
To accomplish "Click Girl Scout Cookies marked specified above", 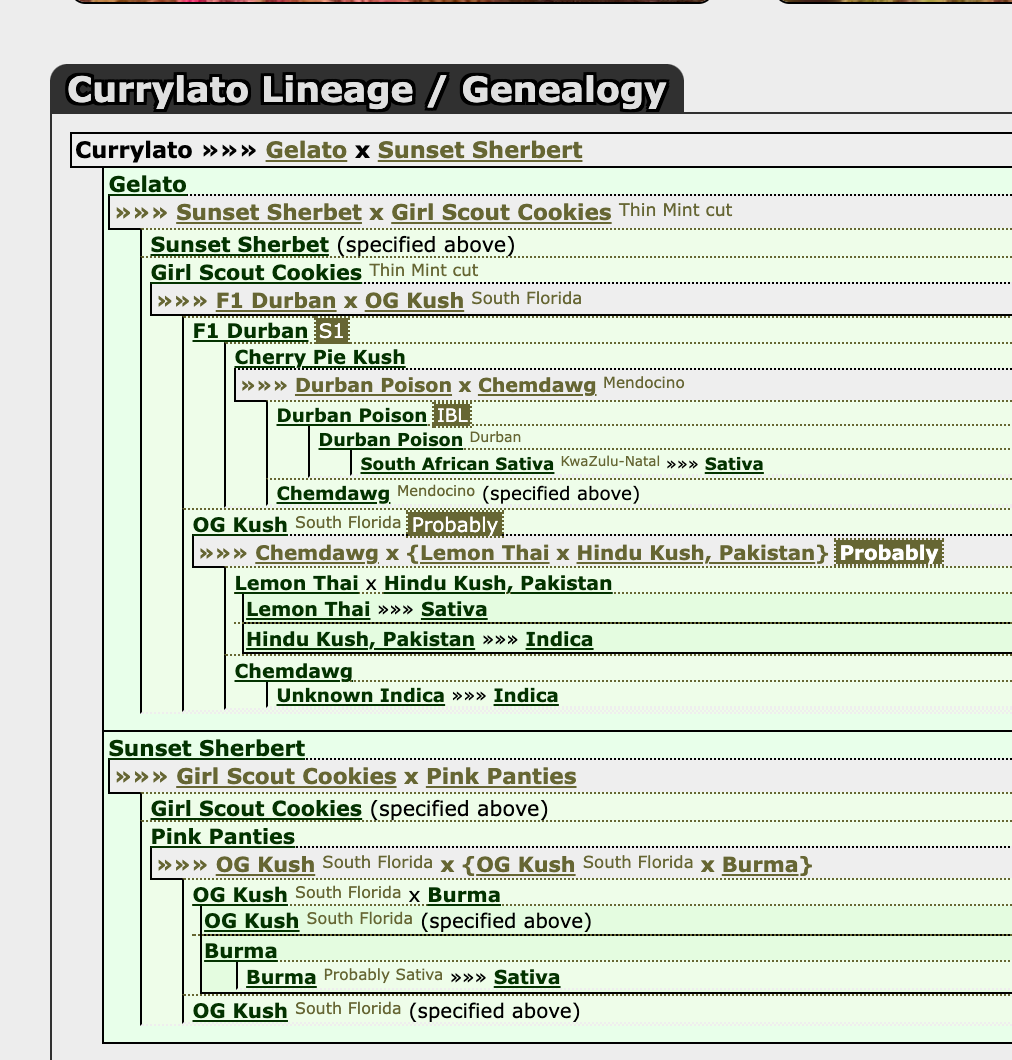I will click(x=256, y=809).
